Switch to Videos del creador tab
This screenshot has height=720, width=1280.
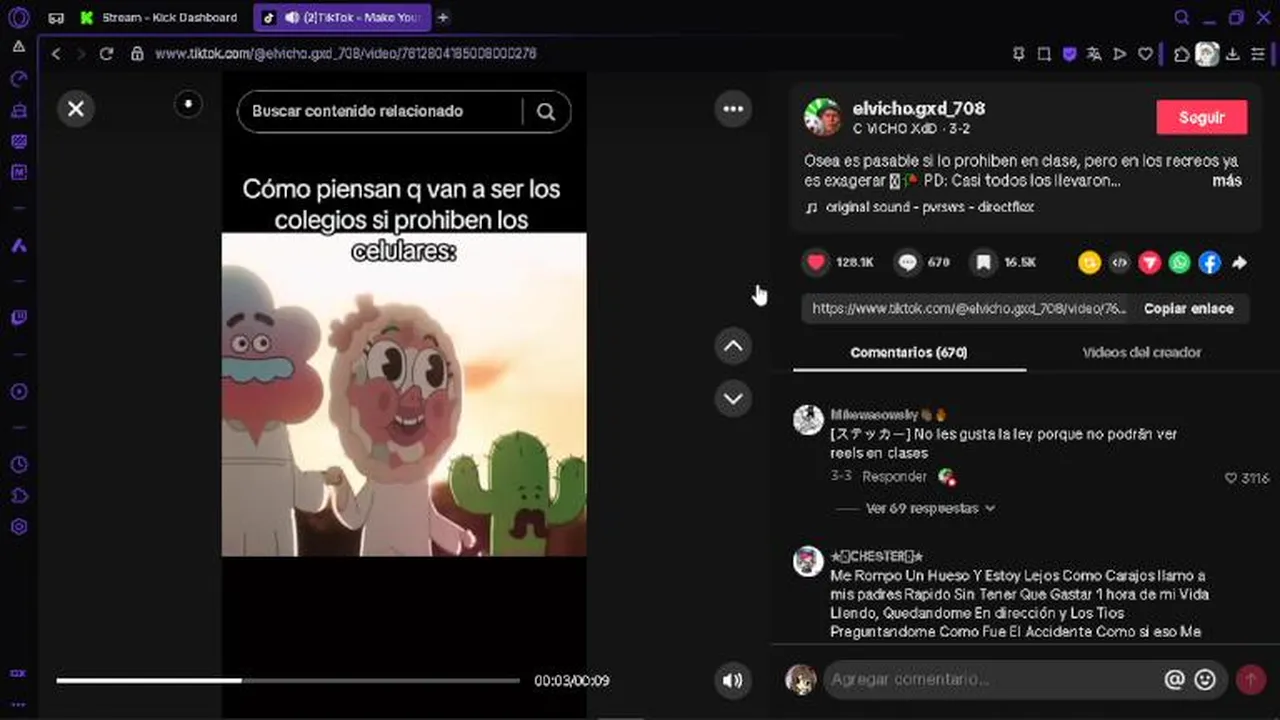[x=1142, y=352]
